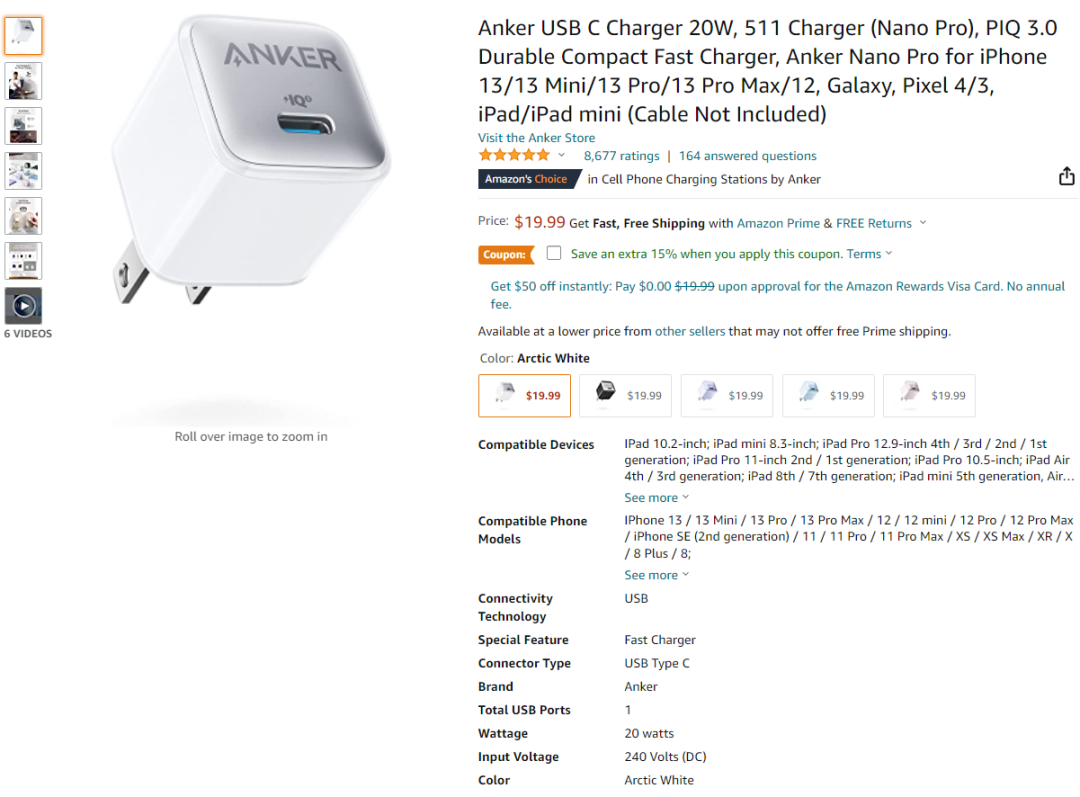Expand See more under Compatible Phone Models
This screenshot has height=797, width=1080.
tap(656, 575)
